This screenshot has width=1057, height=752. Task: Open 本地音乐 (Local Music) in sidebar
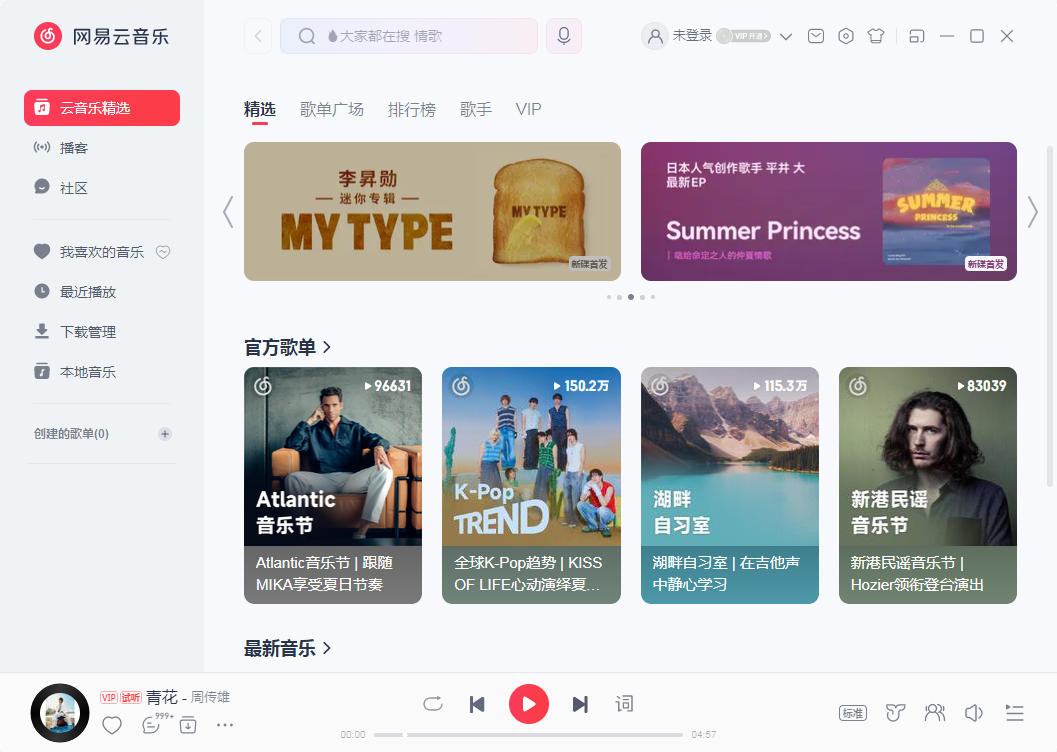[92, 372]
